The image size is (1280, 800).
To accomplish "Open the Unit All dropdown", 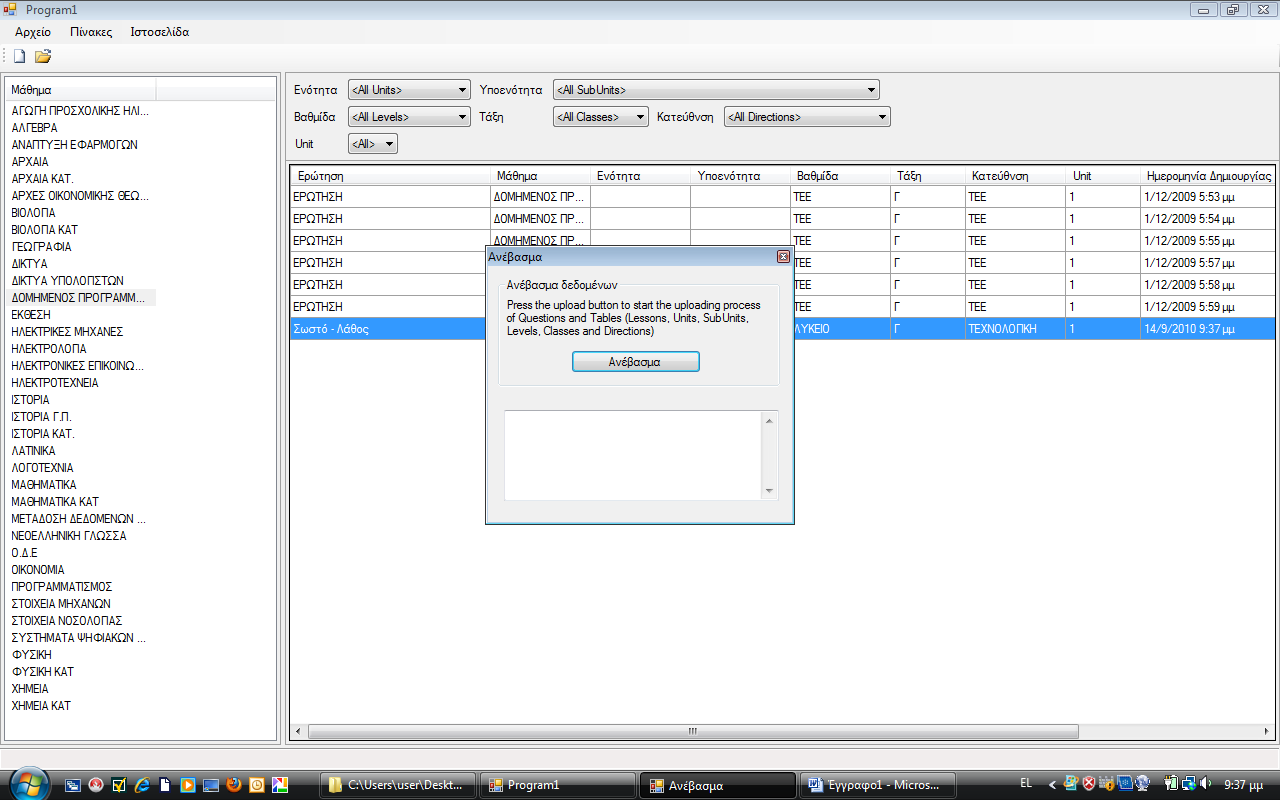I will tap(372, 144).
